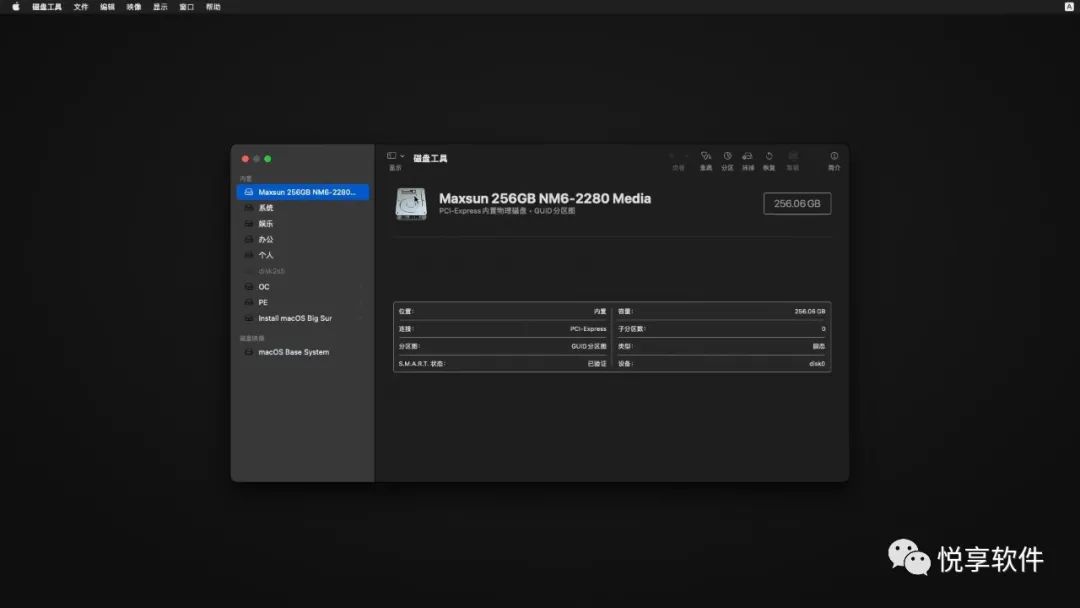1080x608 pixels.
Task: Open the 帮助 menu
Action: click(214, 7)
